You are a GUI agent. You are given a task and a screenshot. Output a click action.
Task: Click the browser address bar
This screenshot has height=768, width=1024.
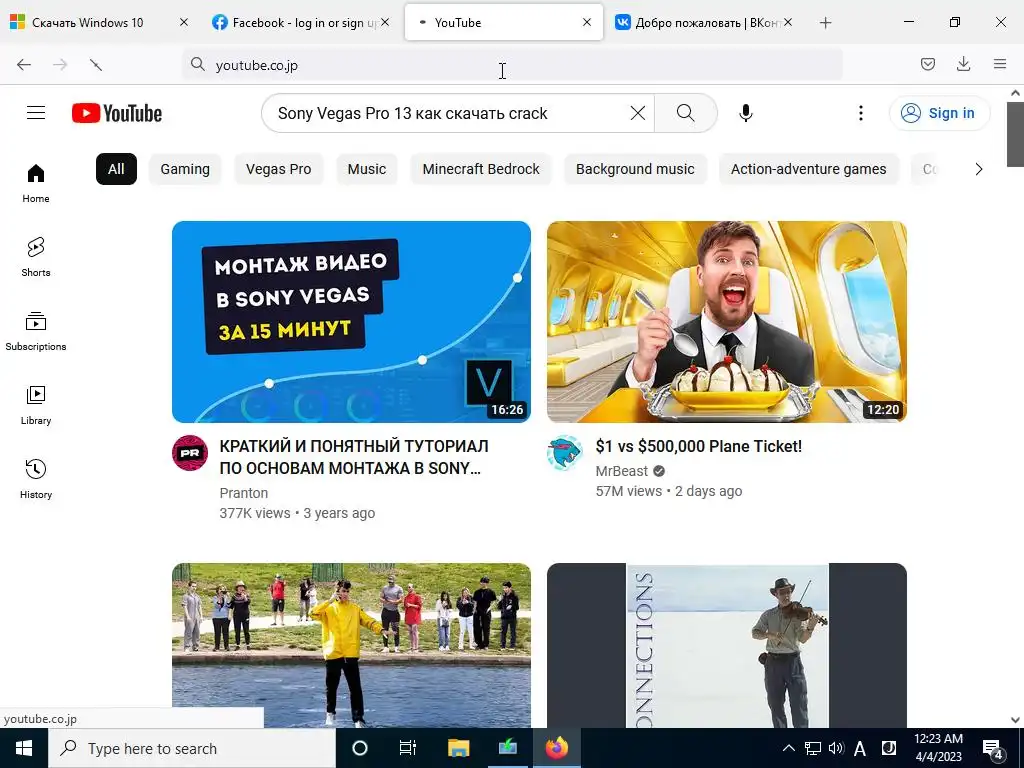(x=513, y=65)
